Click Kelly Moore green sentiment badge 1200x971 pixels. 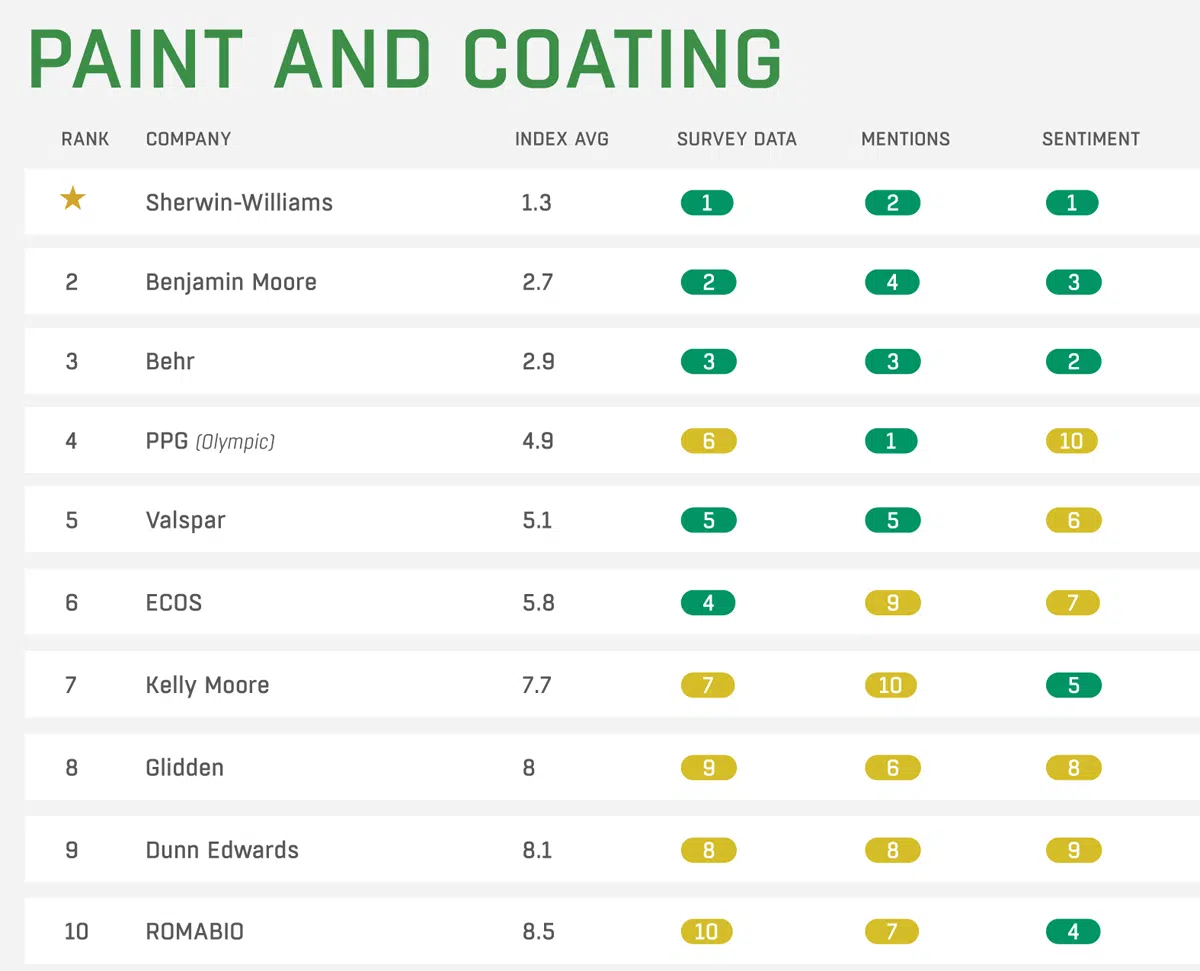point(1074,685)
